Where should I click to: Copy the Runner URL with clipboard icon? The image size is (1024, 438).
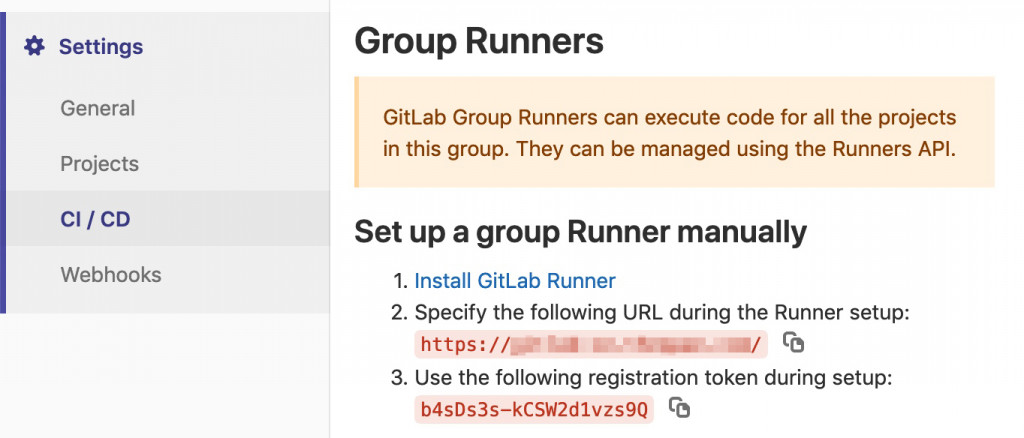coord(793,342)
